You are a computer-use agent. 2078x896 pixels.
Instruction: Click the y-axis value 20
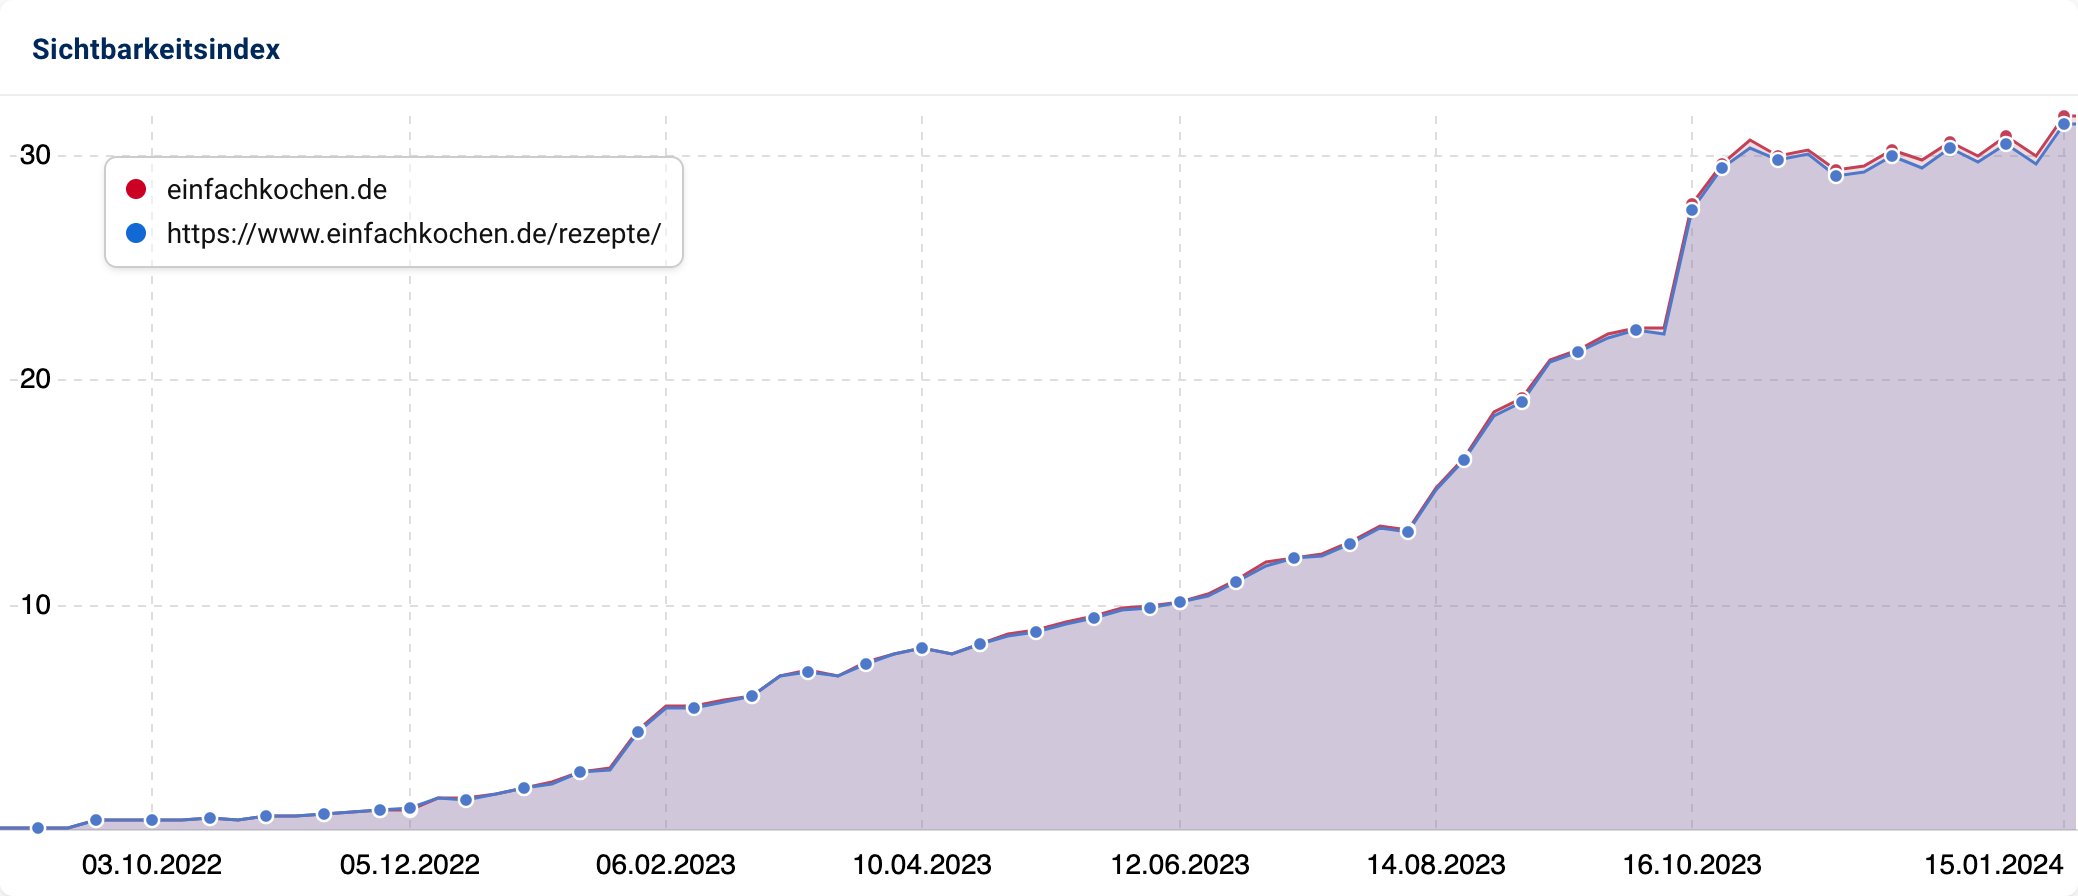(35, 379)
